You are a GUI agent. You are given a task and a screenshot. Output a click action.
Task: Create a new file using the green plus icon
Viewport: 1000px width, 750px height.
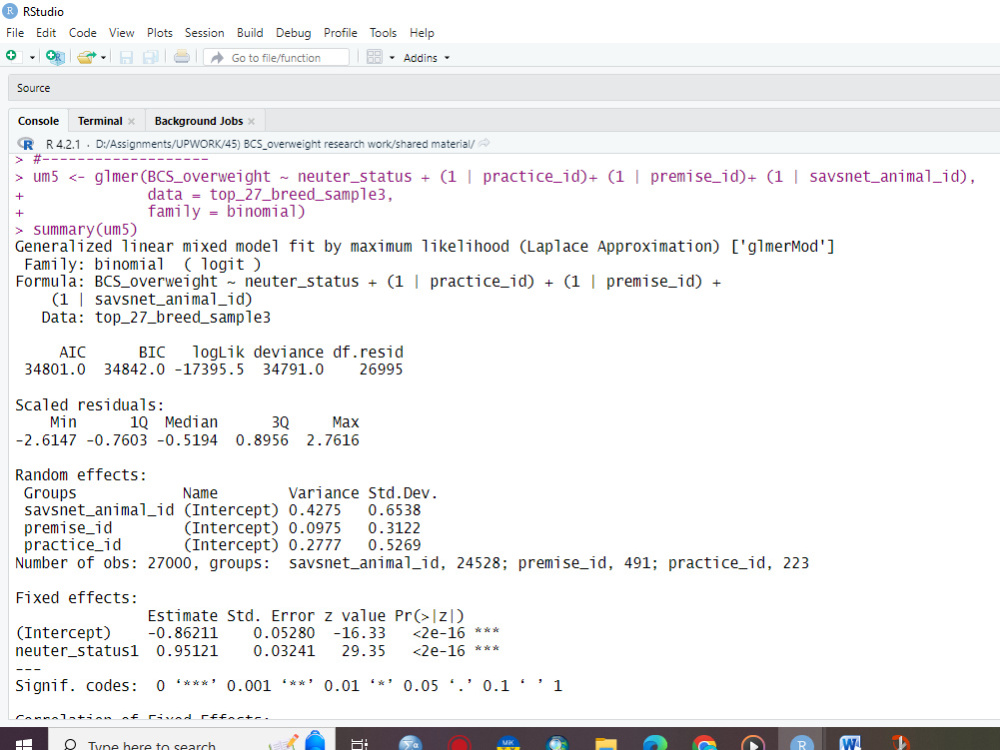(11, 57)
